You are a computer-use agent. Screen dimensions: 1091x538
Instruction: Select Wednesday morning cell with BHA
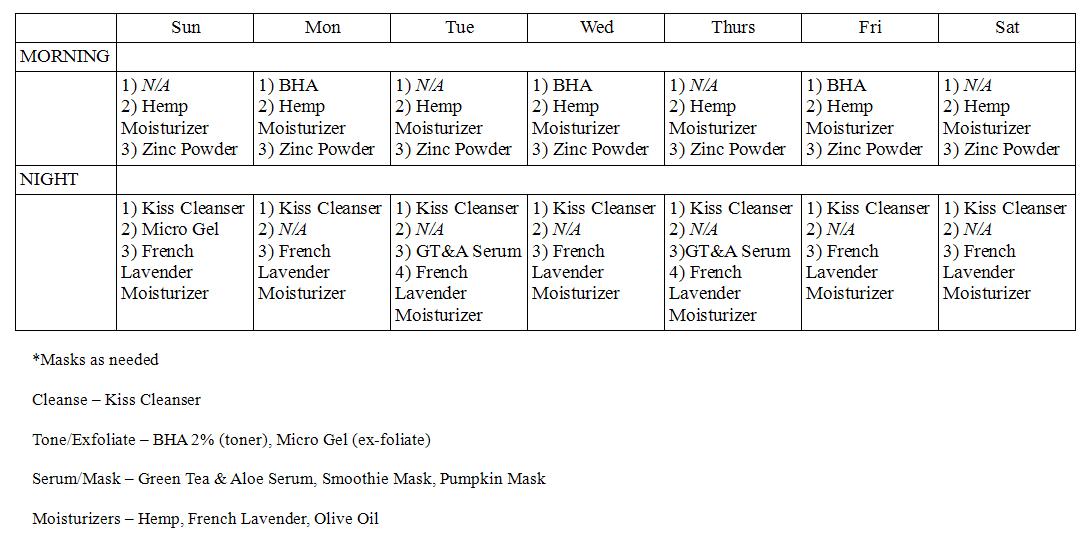[x=596, y=118]
